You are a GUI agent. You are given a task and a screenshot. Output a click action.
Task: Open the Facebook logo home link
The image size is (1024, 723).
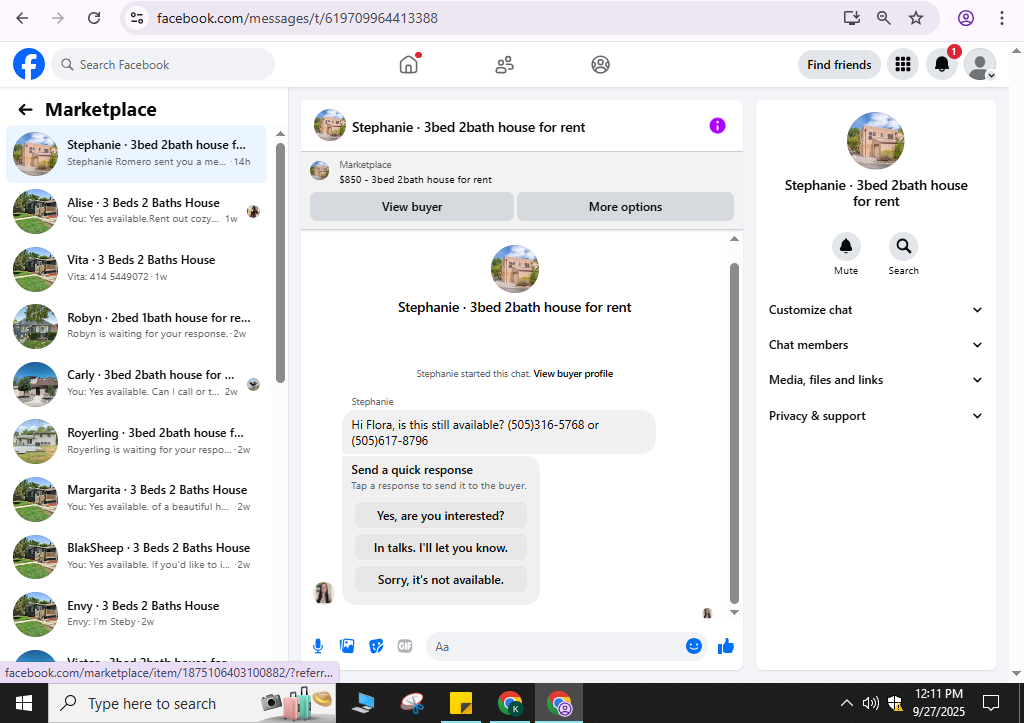click(29, 64)
